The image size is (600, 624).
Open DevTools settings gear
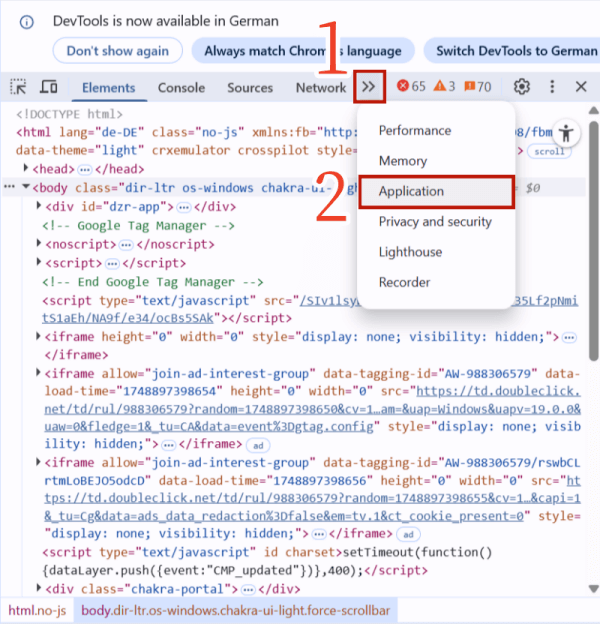pyautogui.click(x=522, y=86)
